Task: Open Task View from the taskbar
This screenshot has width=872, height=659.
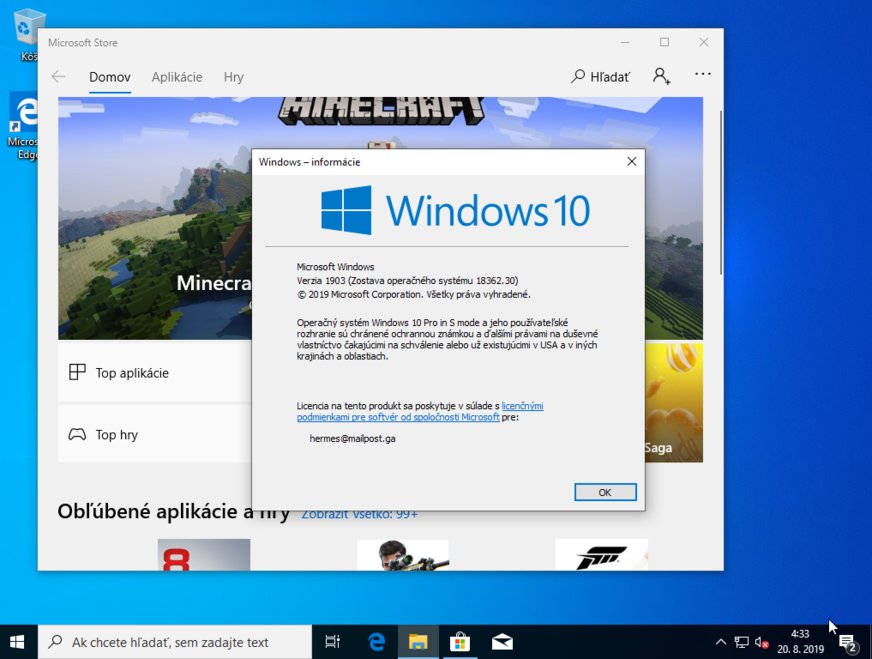Action: 333,642
